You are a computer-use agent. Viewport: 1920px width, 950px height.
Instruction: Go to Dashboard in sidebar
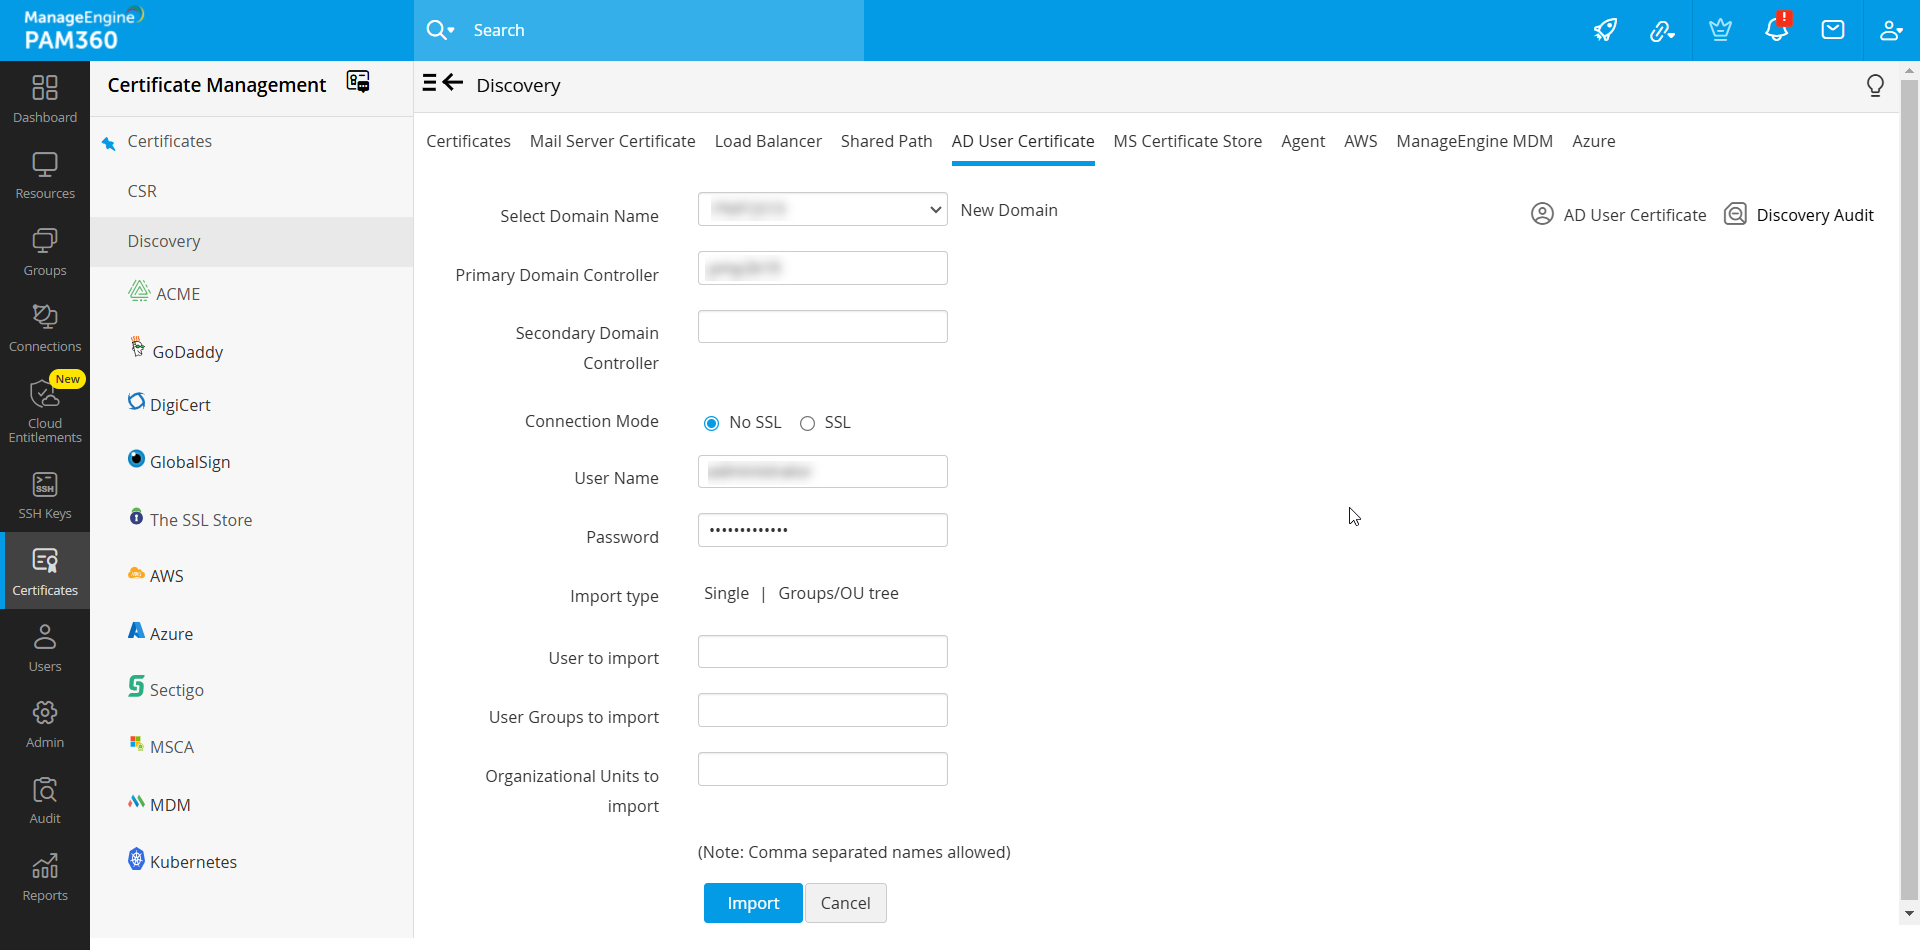[45, 99]
